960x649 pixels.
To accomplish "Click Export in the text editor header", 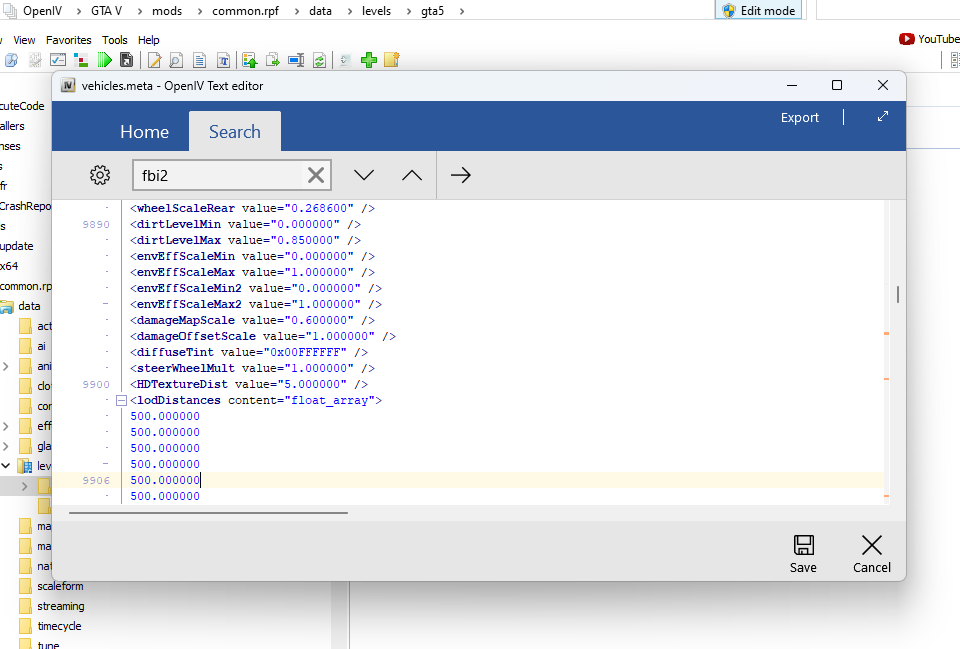I will pos(800,118).
